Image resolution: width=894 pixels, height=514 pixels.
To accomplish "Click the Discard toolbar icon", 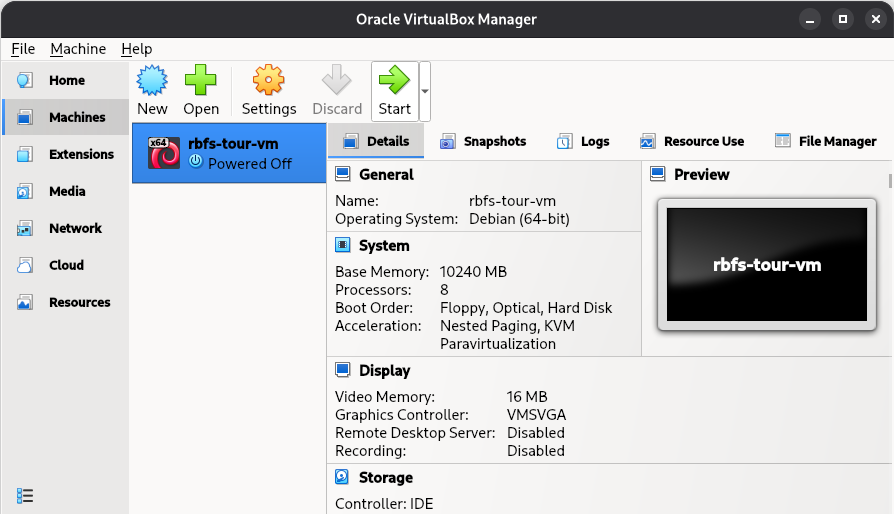I will pyautogui.click(x=337, y=80).
